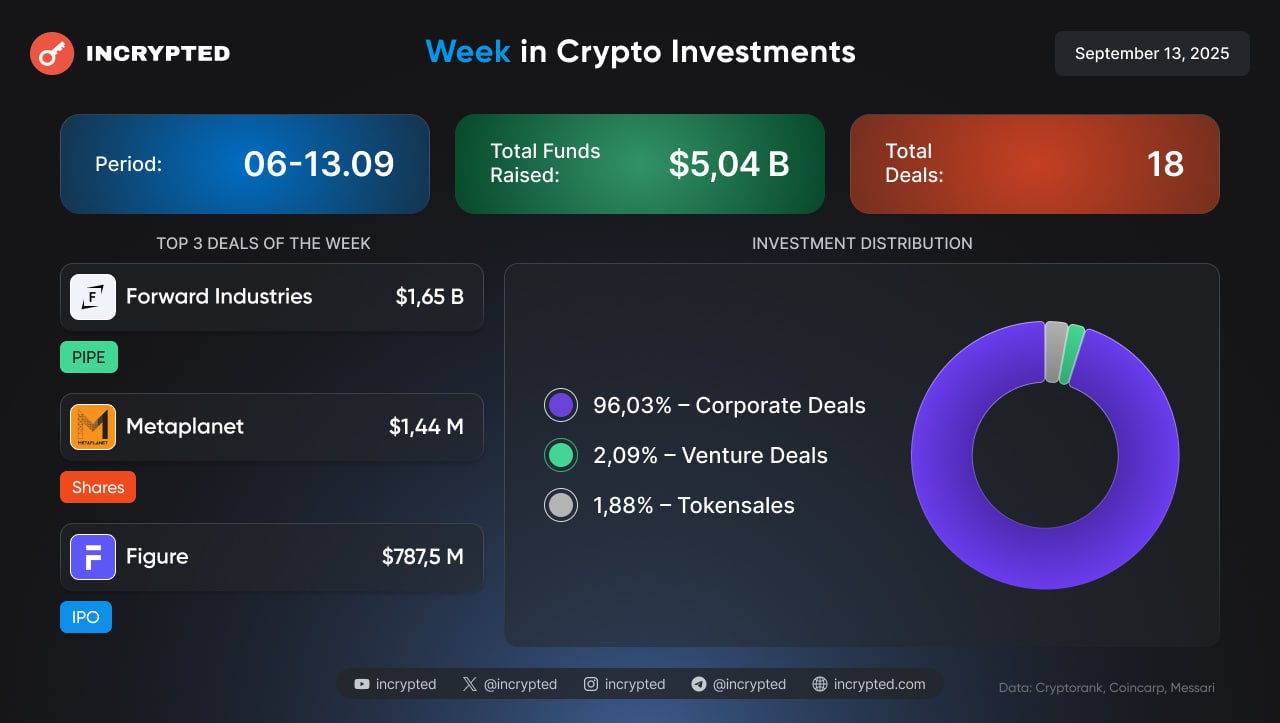Click the Total Funds Raised card
The height and width of the screenshot is (723, 1280).
[x=640, y=164]
